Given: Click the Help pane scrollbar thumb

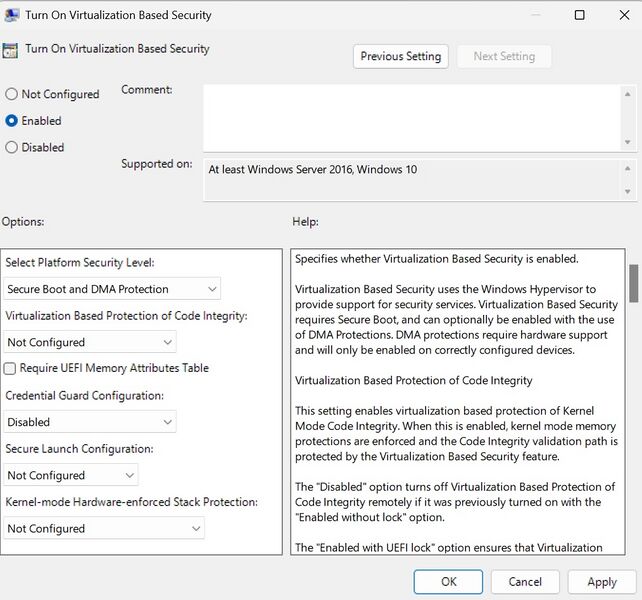Looking at the screenshot, I should point(634,283).
